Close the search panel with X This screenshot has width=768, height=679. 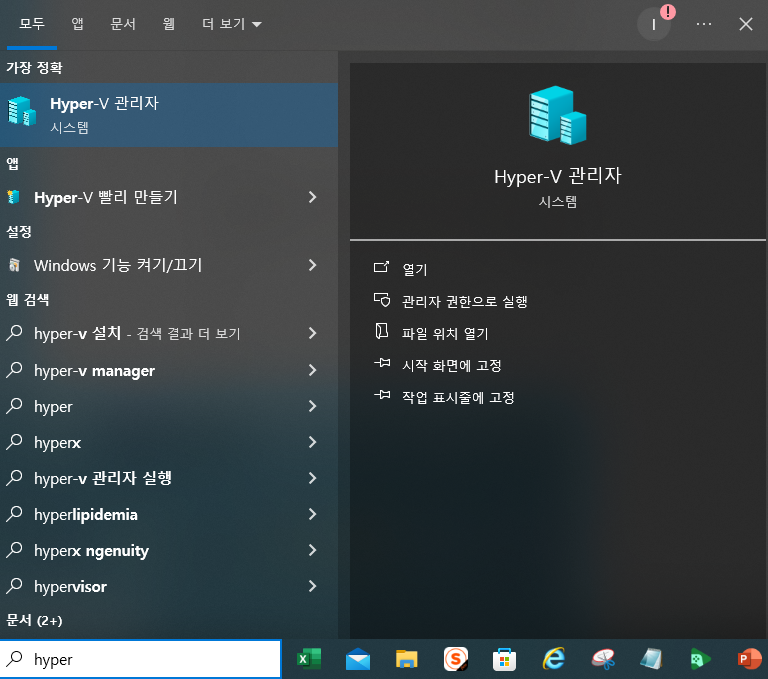(745, 24)
